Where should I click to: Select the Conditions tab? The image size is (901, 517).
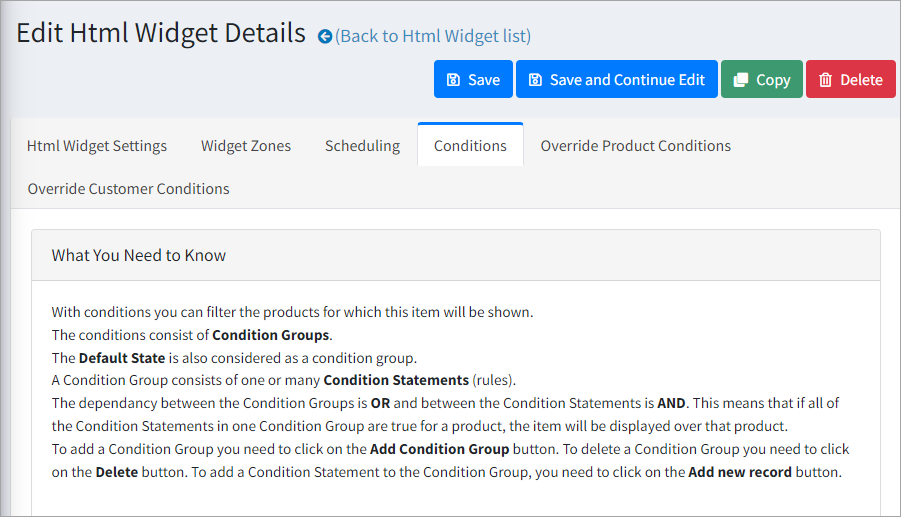click(470, 146)
